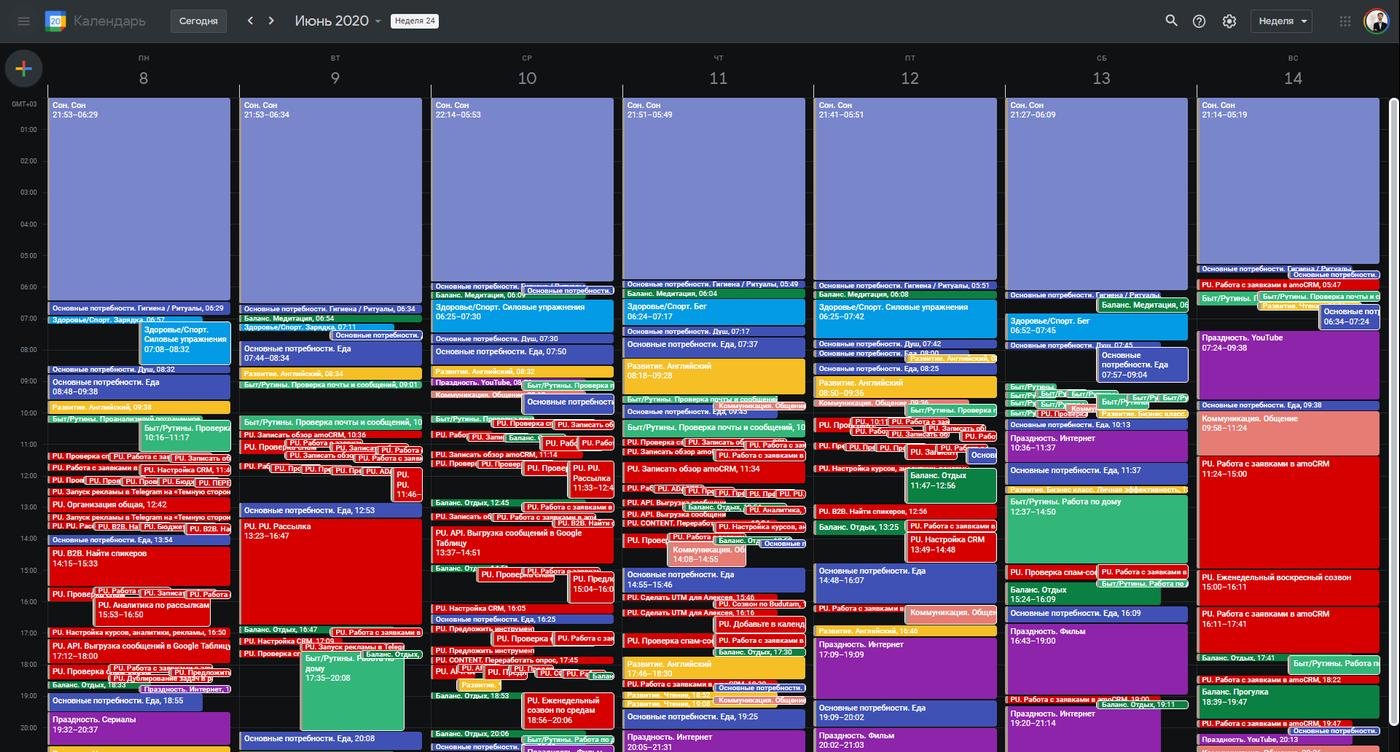Open Праздность. YouTube event on Sunday

point(1287,366)
